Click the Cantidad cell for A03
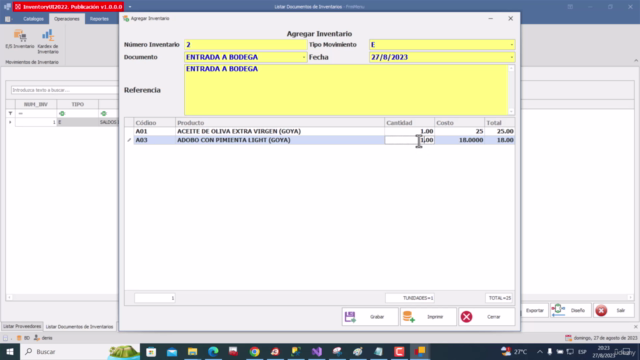 pyautogui.click(x=409, y=140)
